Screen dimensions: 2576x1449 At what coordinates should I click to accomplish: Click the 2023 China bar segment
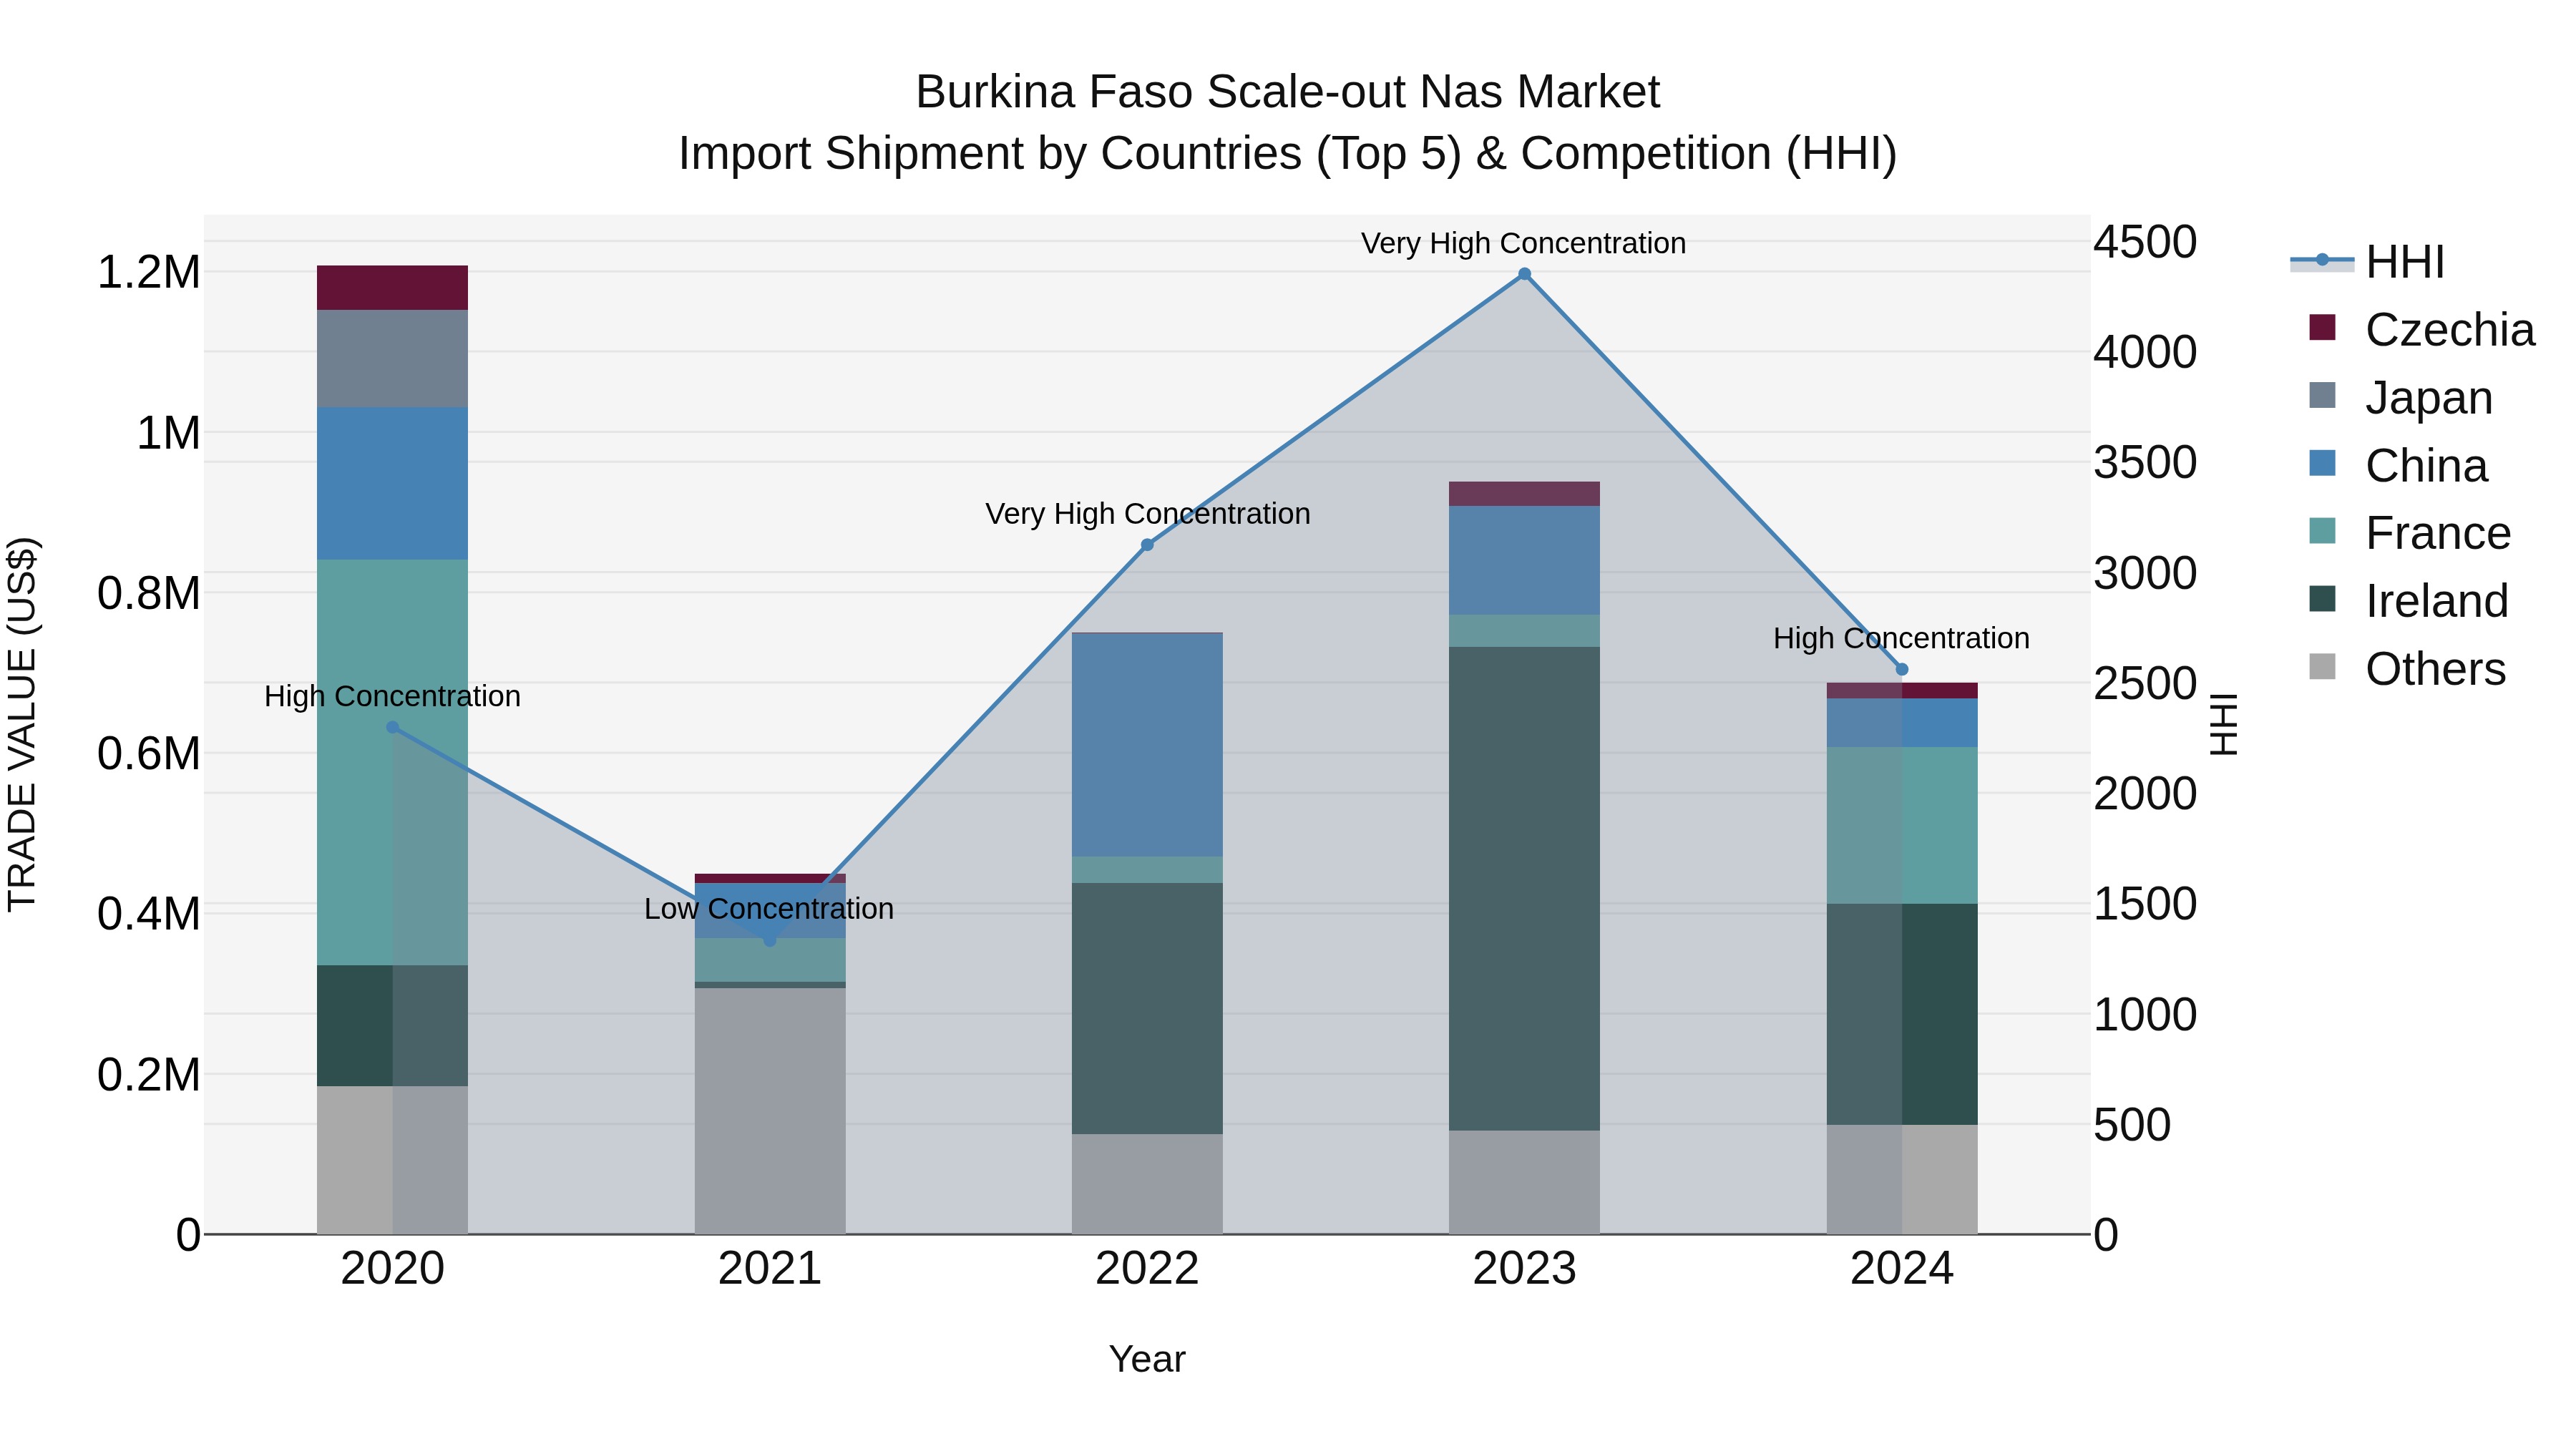[1525, 561]
